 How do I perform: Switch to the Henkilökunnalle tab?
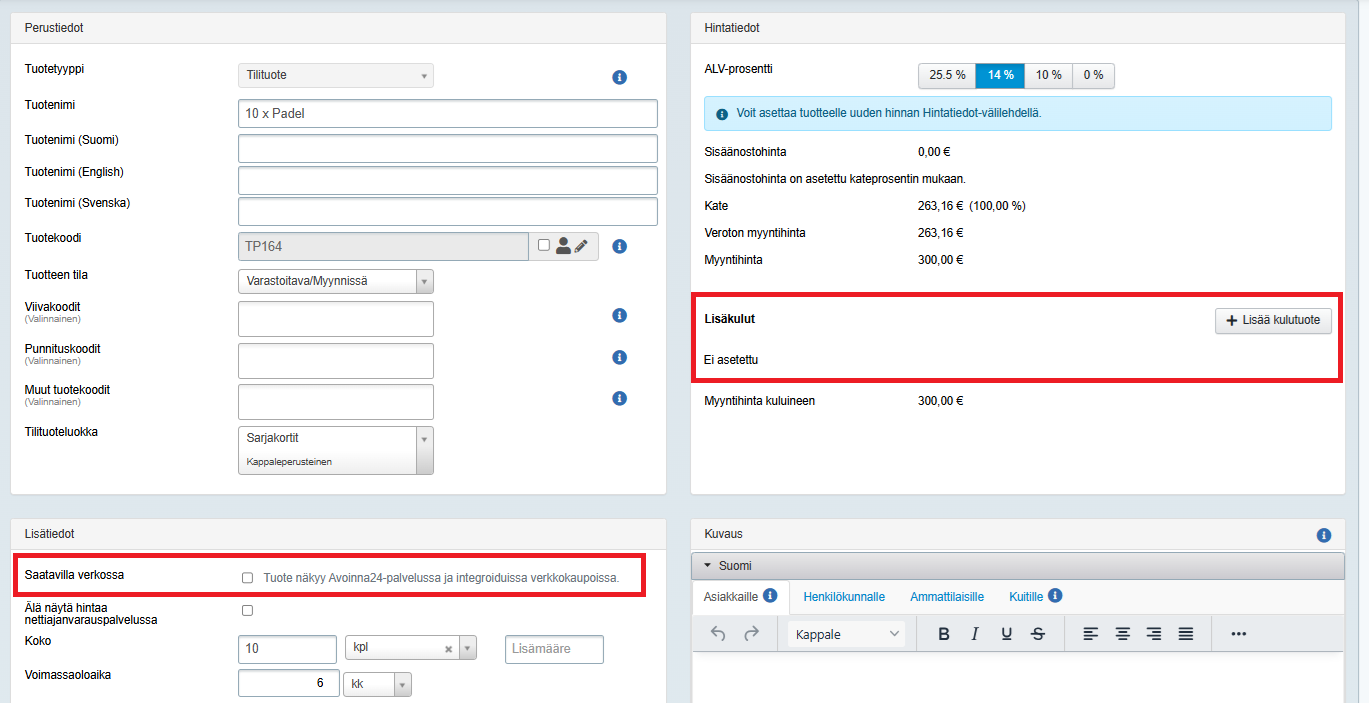click(843, 597)
